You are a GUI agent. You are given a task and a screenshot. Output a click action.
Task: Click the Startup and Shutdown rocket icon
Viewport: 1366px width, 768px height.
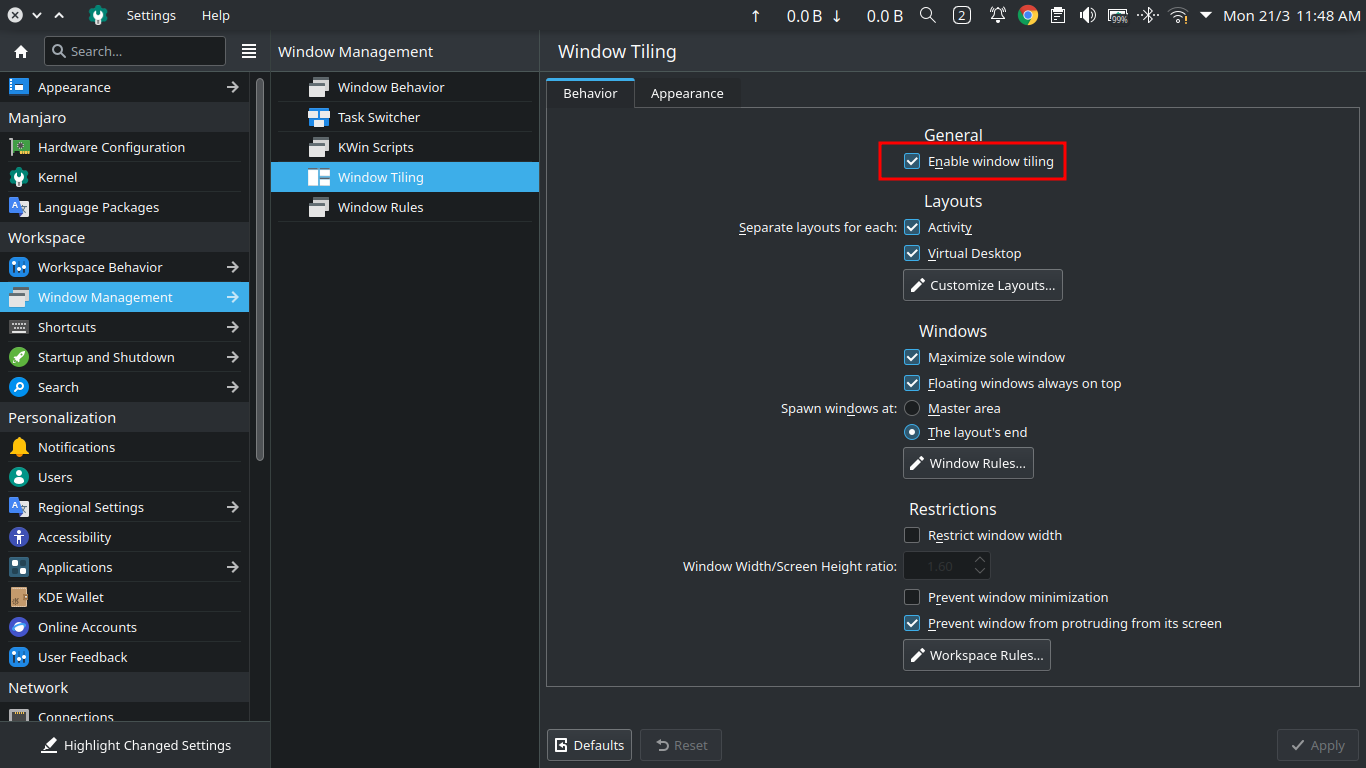[19, 357]
